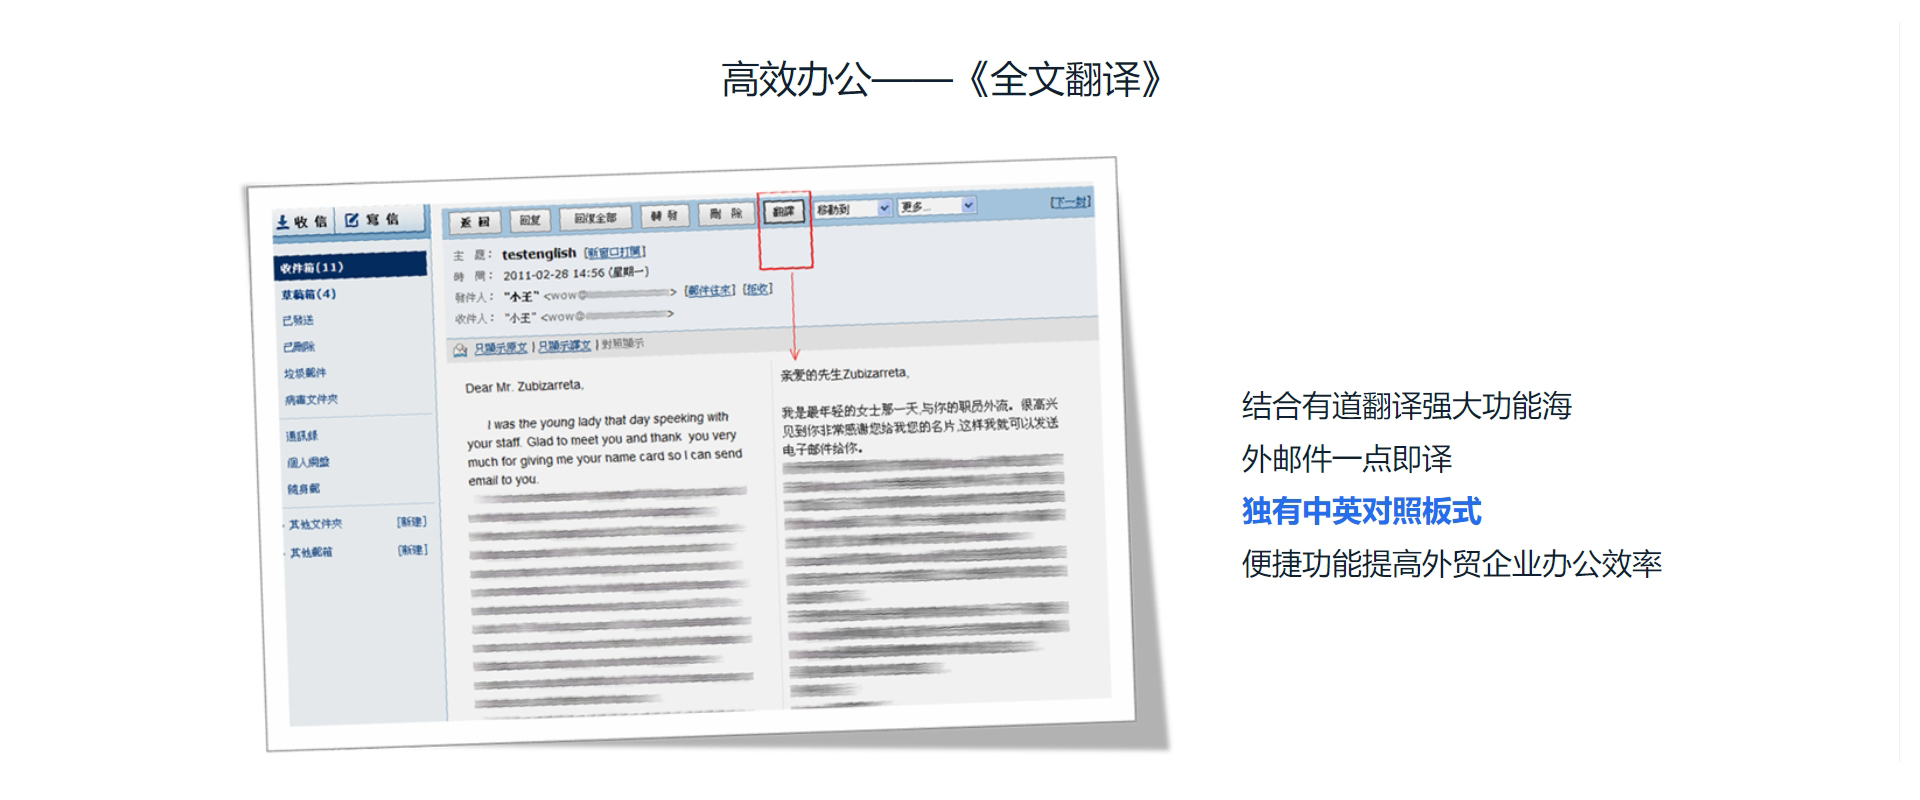Click the 只顯示譯文 show-translation link

tap(564, 346)
